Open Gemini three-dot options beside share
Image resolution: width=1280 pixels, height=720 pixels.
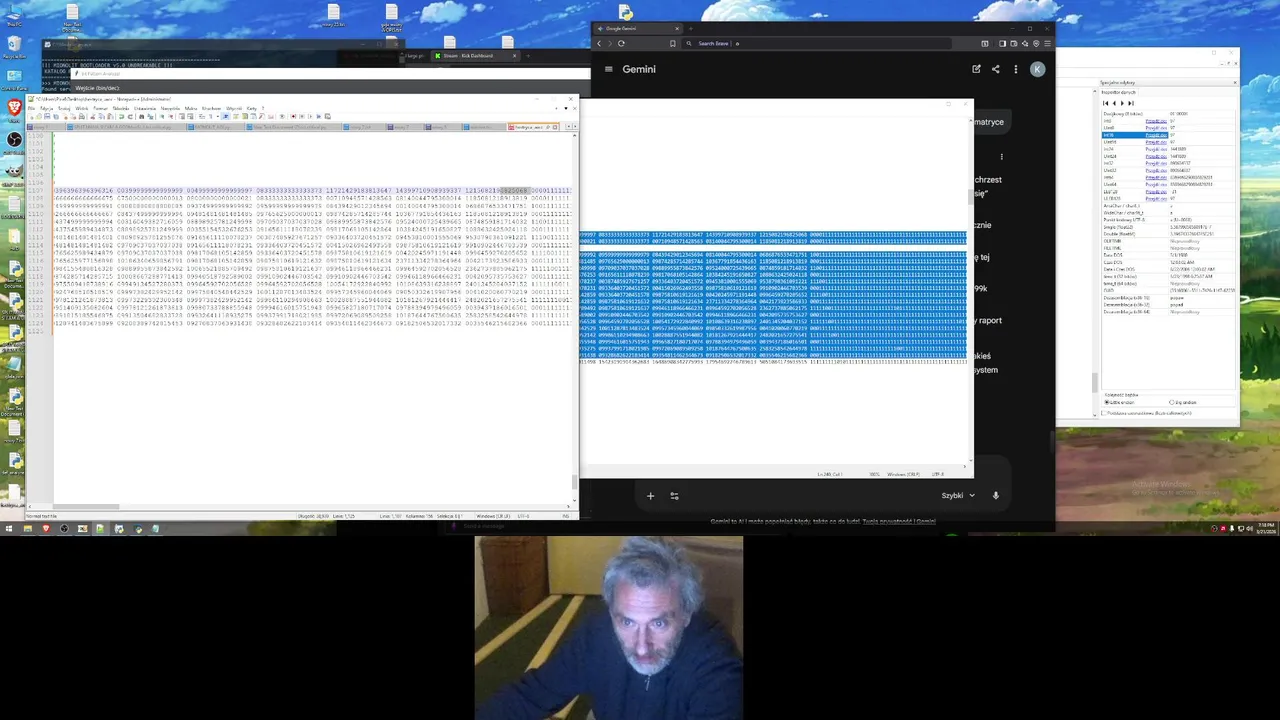point(1015,69)
